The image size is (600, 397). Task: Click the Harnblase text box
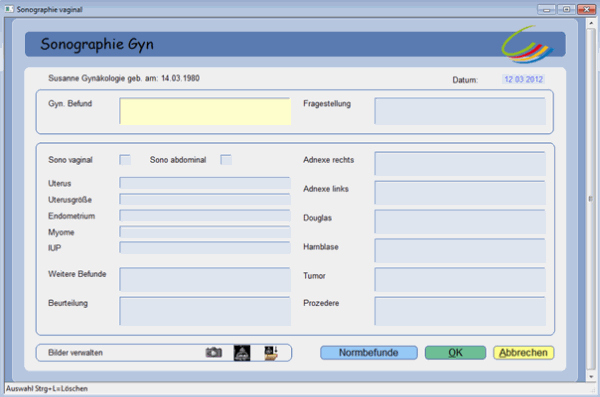click(x=460, y=251)
